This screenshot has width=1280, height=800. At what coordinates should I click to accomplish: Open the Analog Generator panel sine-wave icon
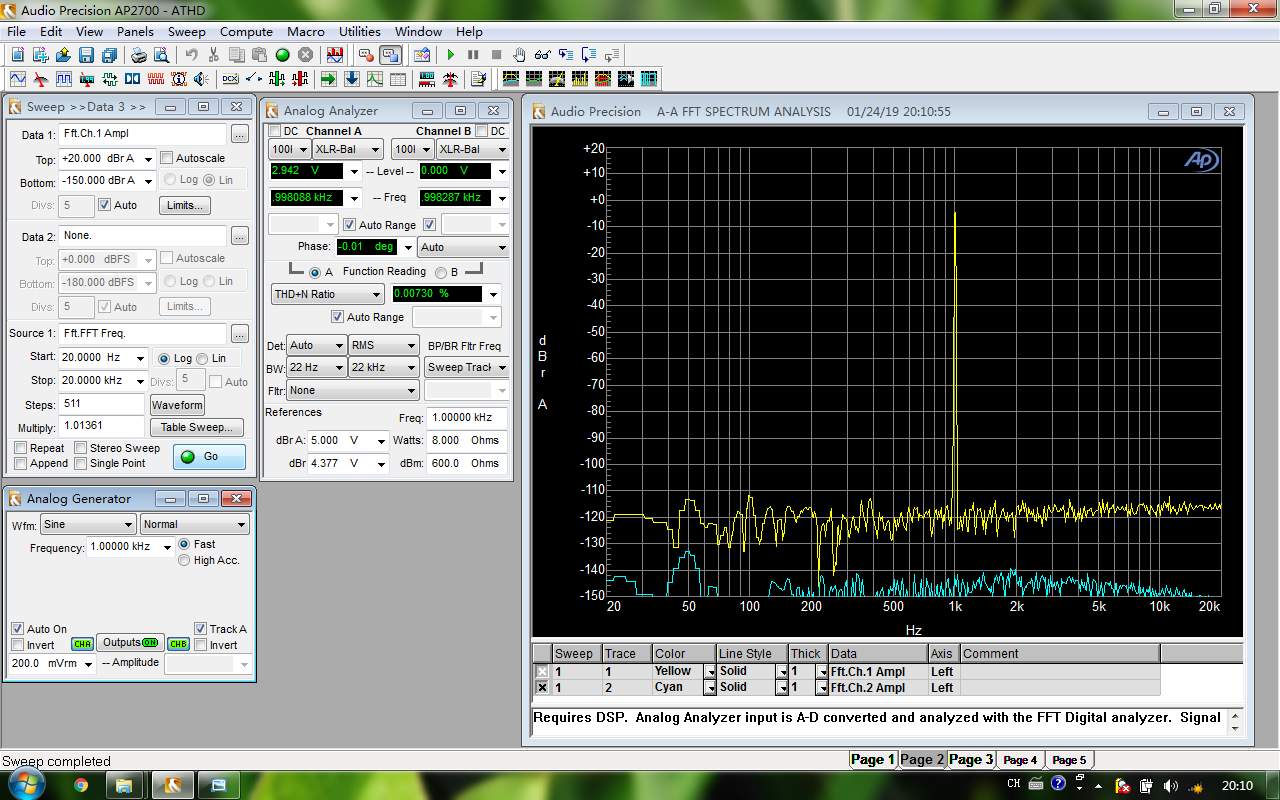coord(18,79)
